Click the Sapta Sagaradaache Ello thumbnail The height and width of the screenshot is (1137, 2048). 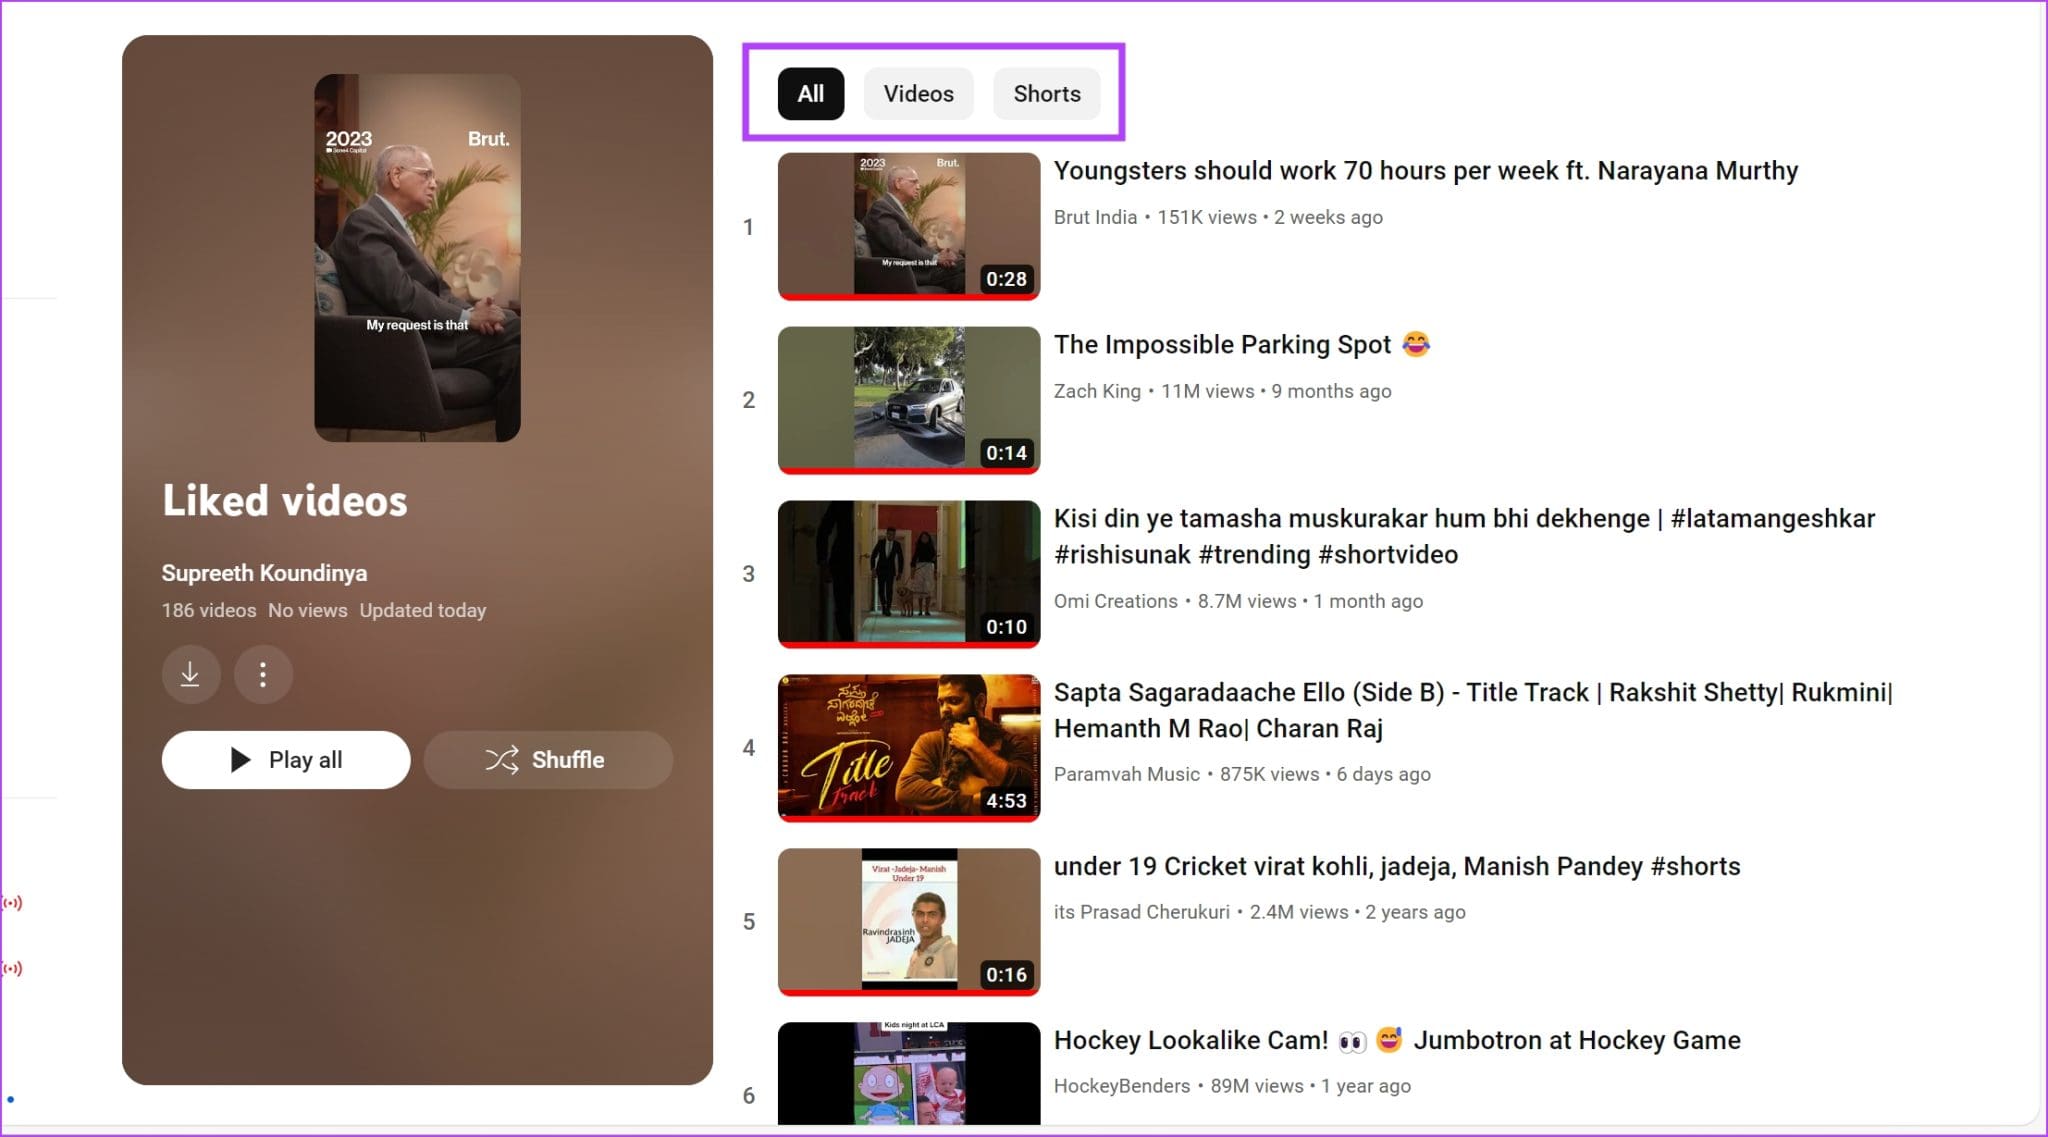click(x=908, y=745)
